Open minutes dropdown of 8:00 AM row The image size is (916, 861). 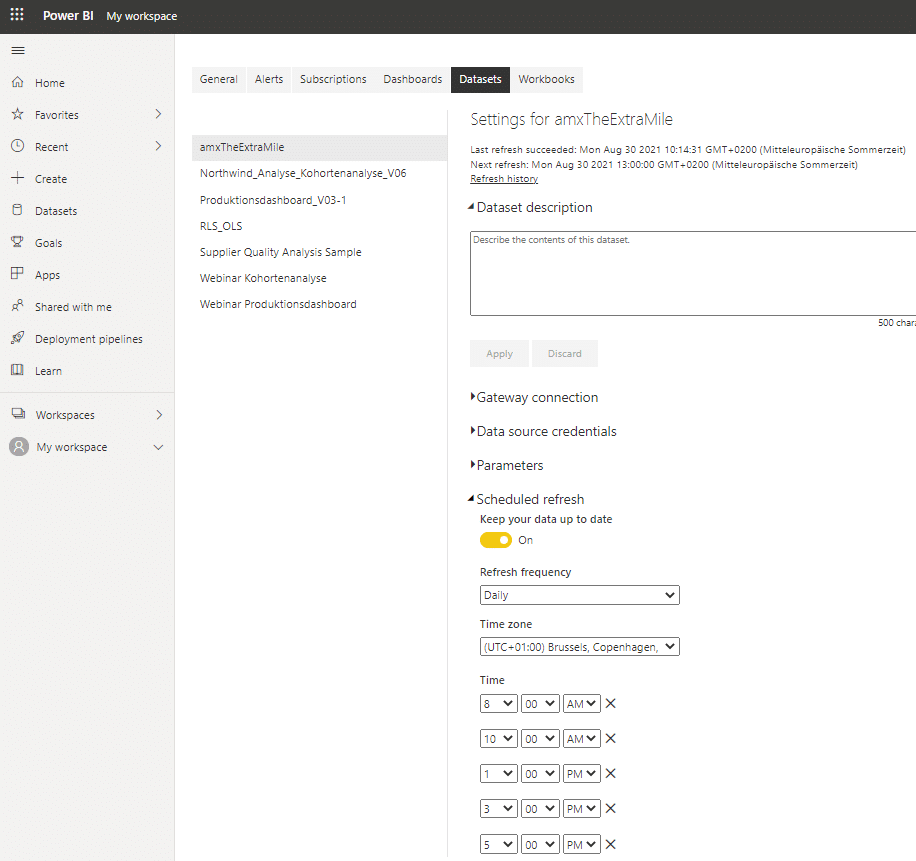tap(540, 704)
